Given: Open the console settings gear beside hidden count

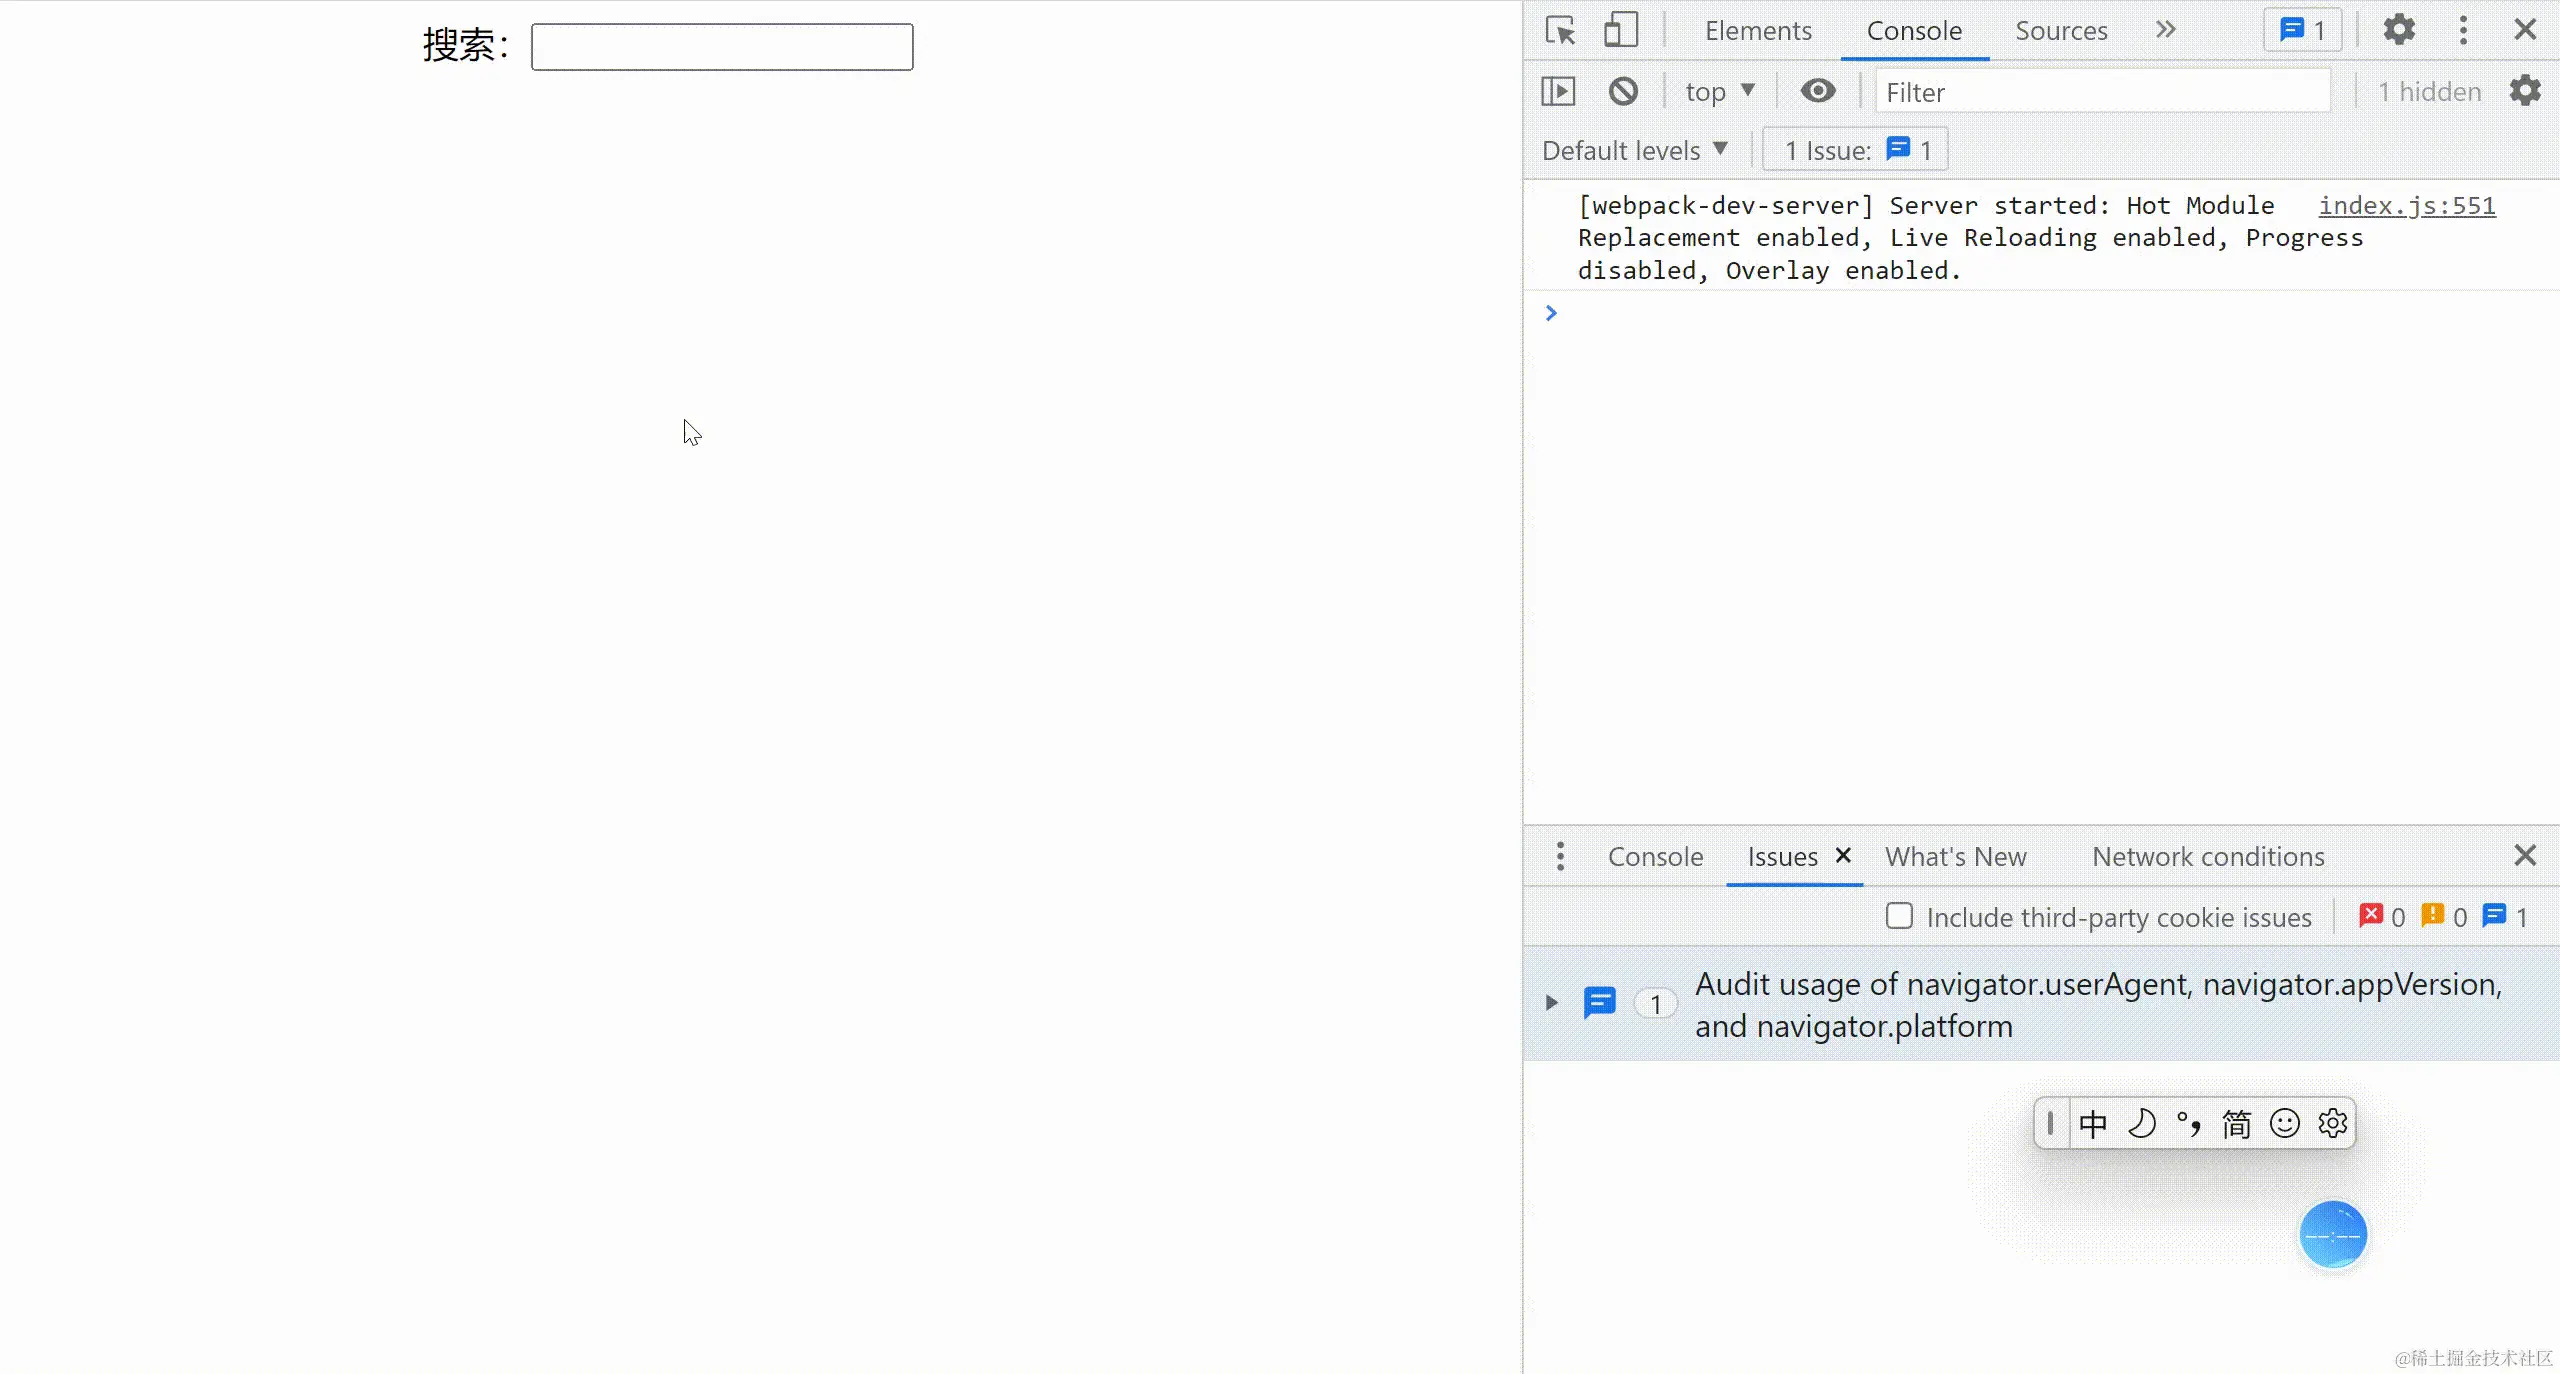Looking at the screenshot, I should click(x=2525, y=91).
